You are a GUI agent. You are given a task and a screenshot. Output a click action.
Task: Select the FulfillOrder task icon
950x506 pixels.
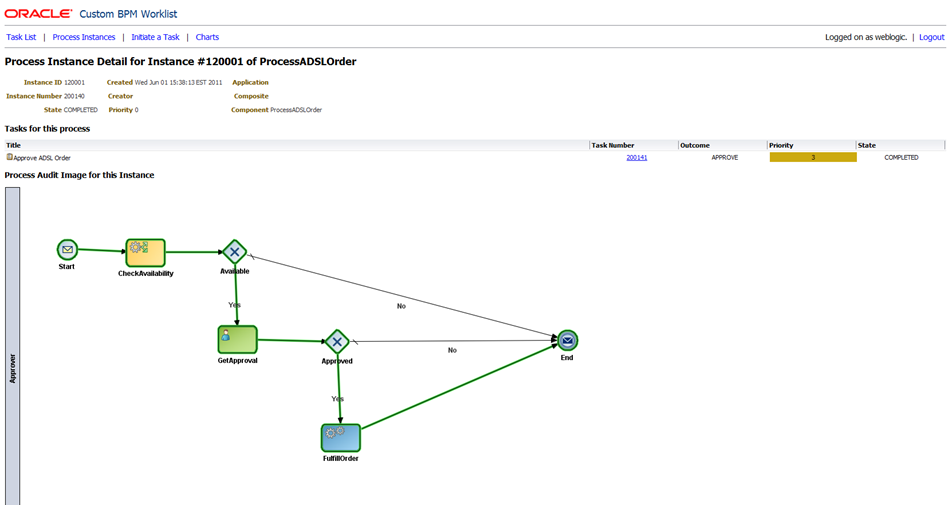pyautogui.click(x=340, y=437)
